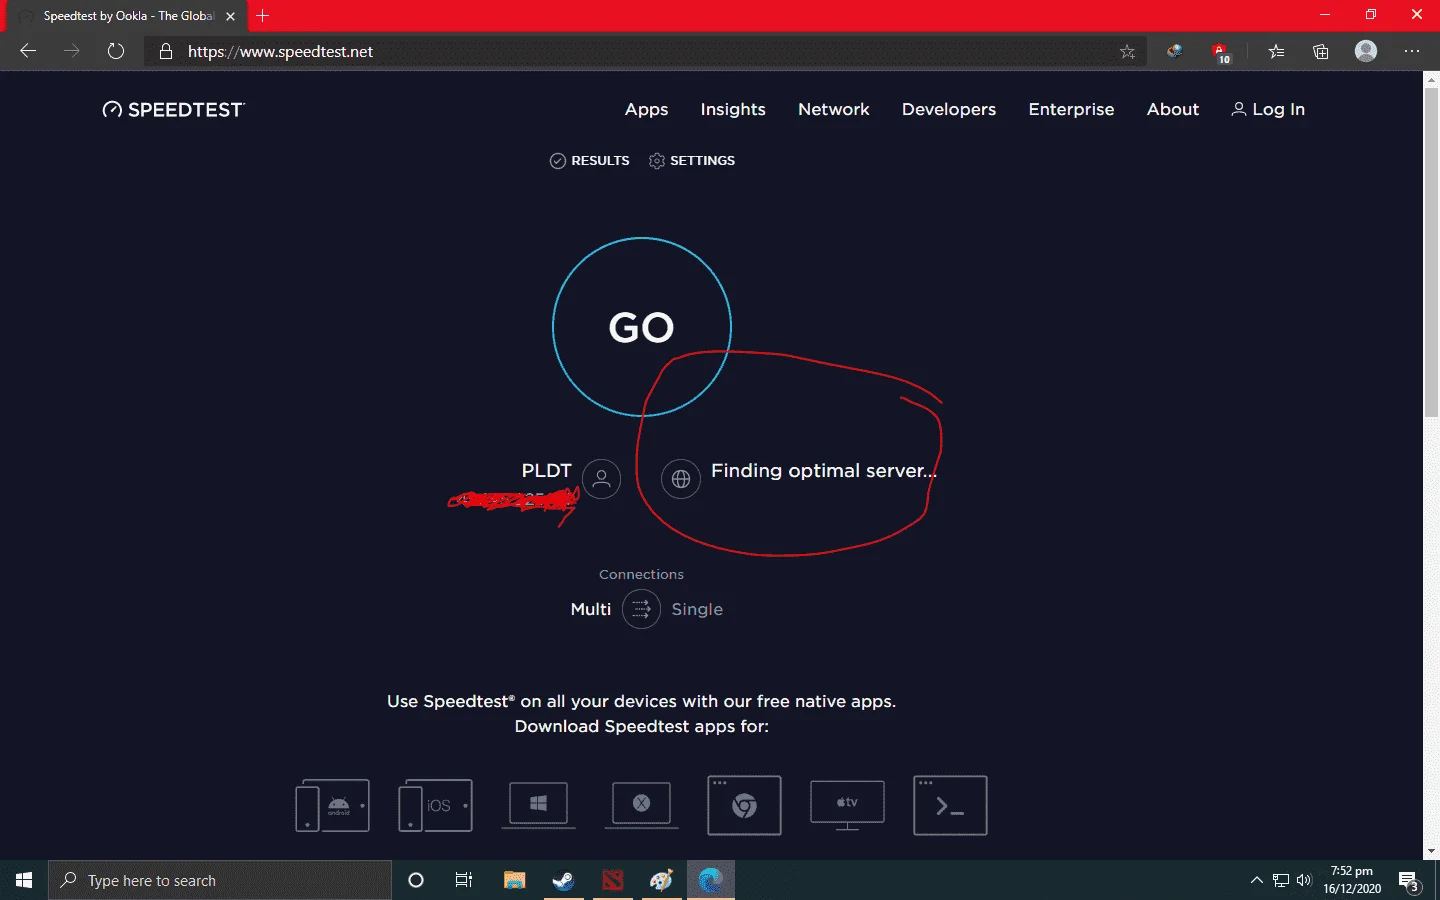
Task: Open the Windows app download icon
Action: pos(538,805)
